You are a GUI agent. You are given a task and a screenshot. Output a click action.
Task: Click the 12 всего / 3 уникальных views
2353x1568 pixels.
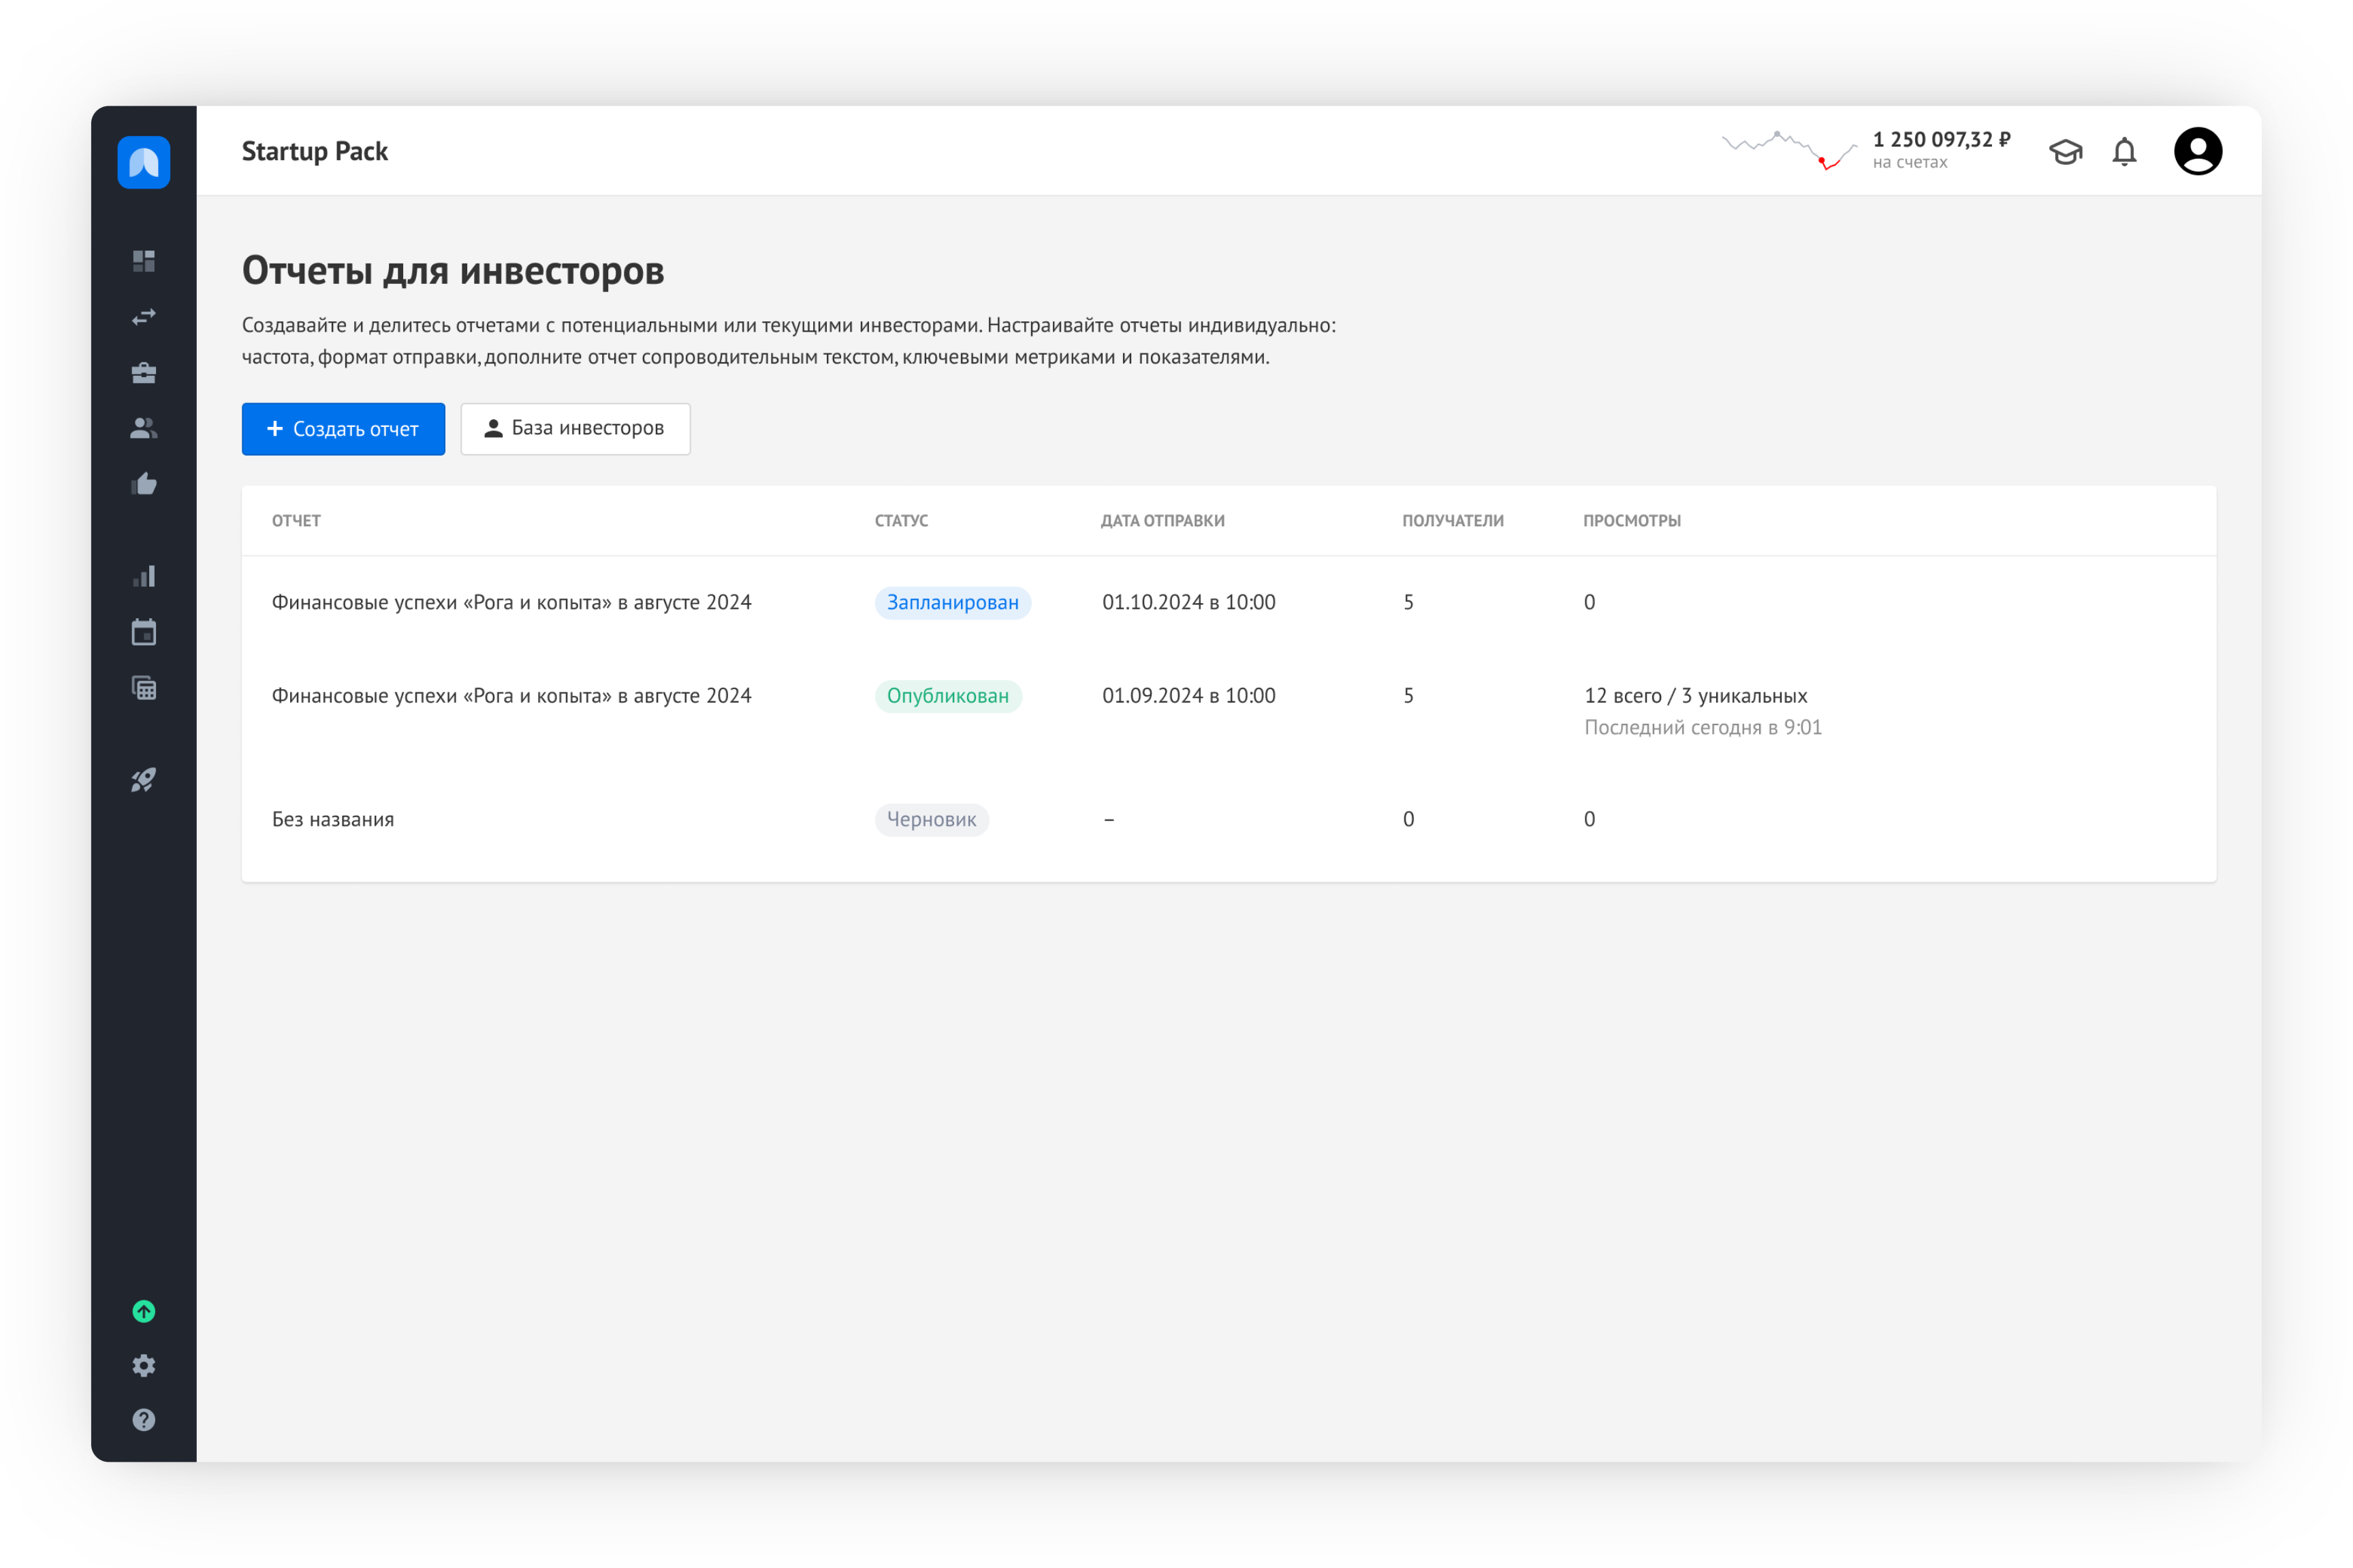coord(1696,695)
